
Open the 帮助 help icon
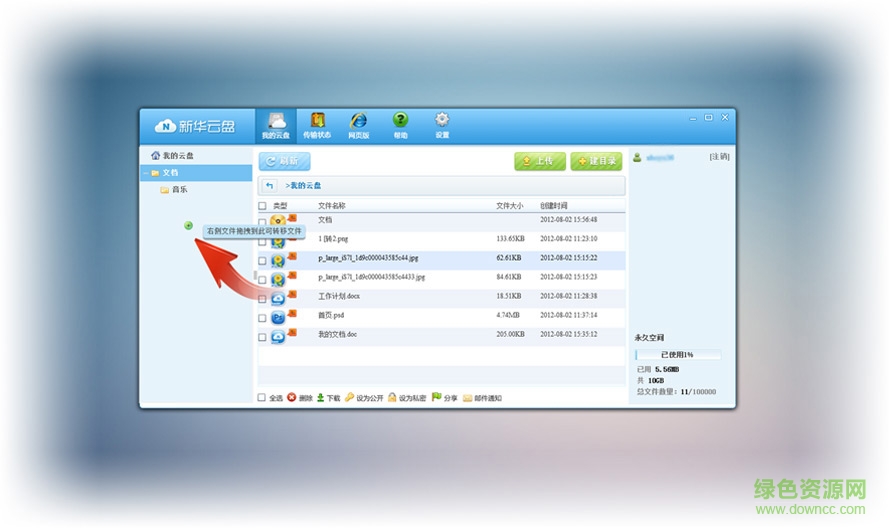[400, 125]
